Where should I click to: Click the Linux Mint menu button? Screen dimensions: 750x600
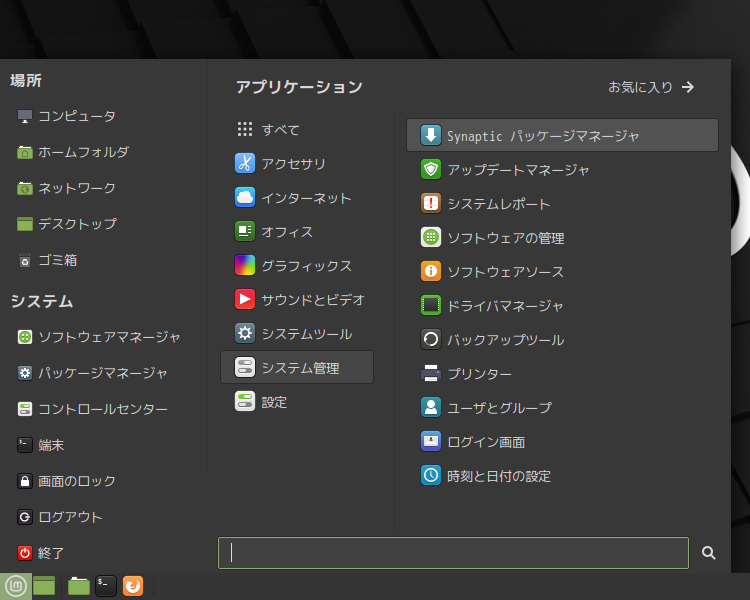coord(16,586)
